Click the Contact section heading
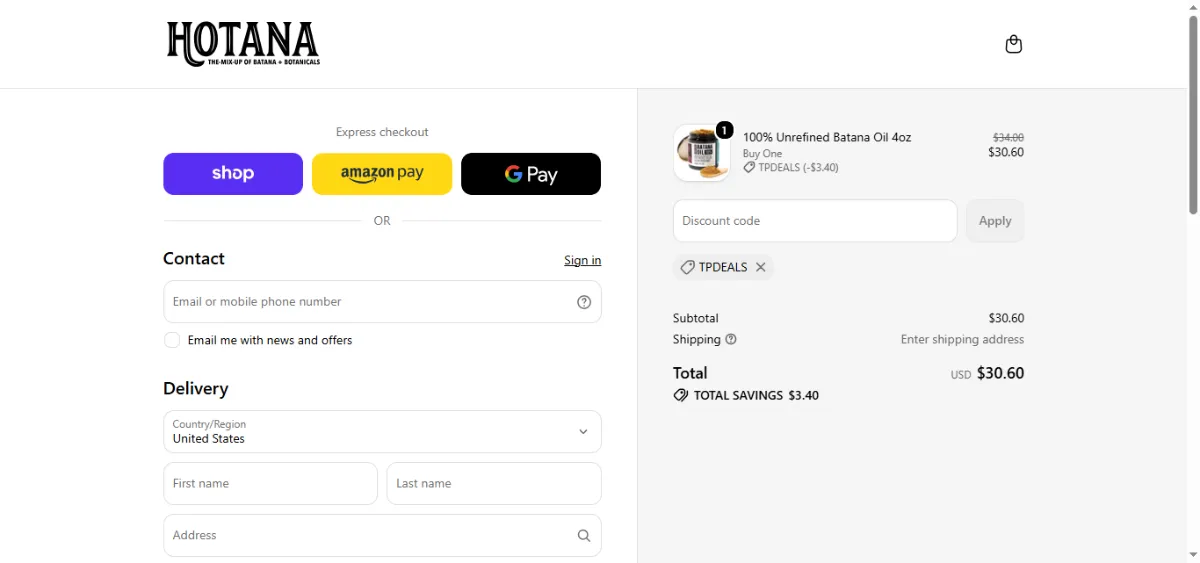This screenshot has width=1200, height=563. (x=194, y=259)
